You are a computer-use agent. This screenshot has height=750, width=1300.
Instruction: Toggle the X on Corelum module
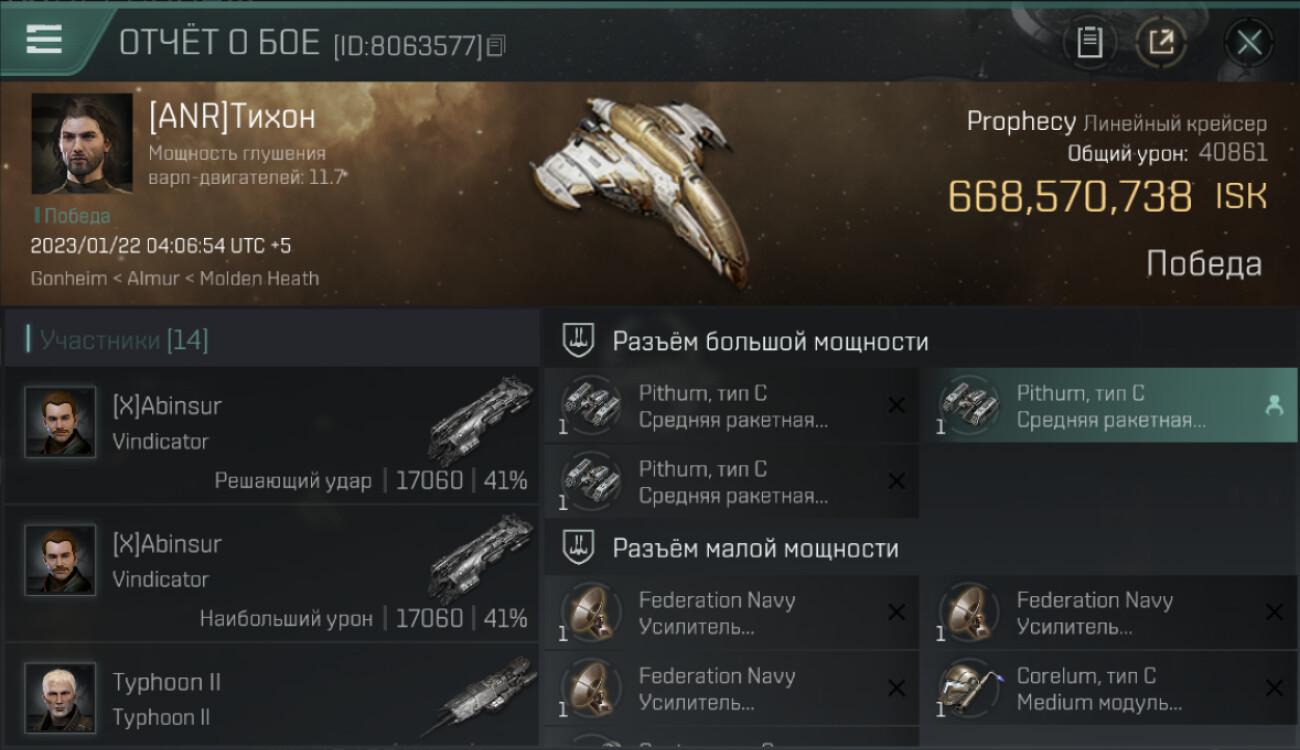1274,688
